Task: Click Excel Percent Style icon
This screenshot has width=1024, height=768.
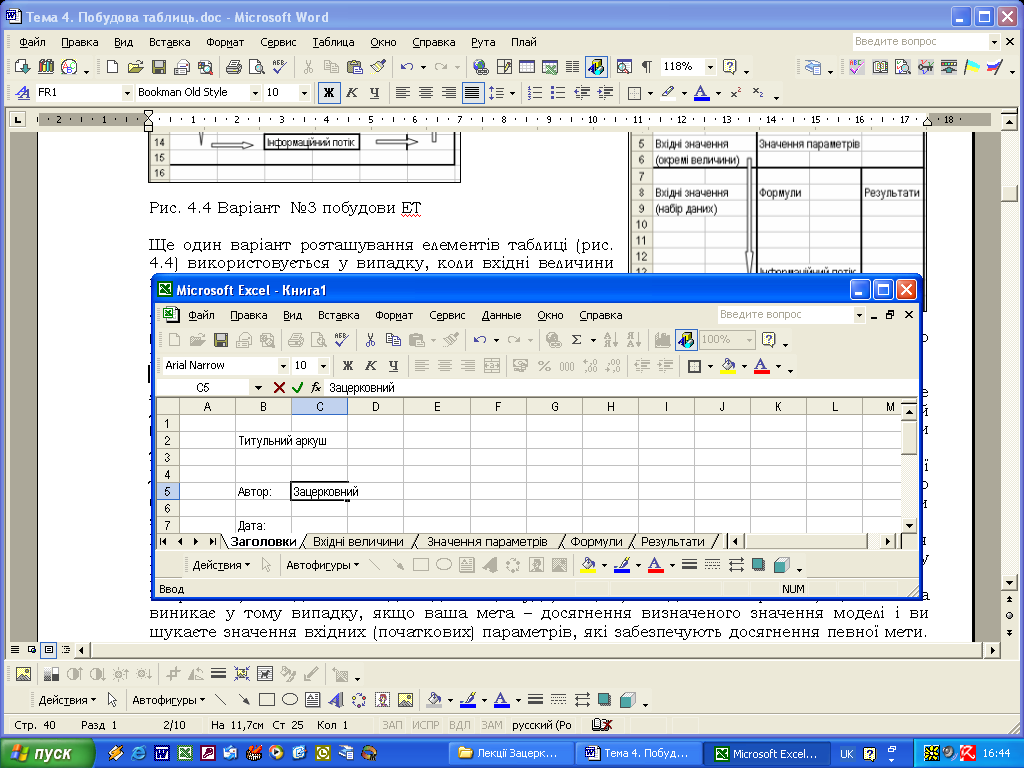Action: (544, 366)
